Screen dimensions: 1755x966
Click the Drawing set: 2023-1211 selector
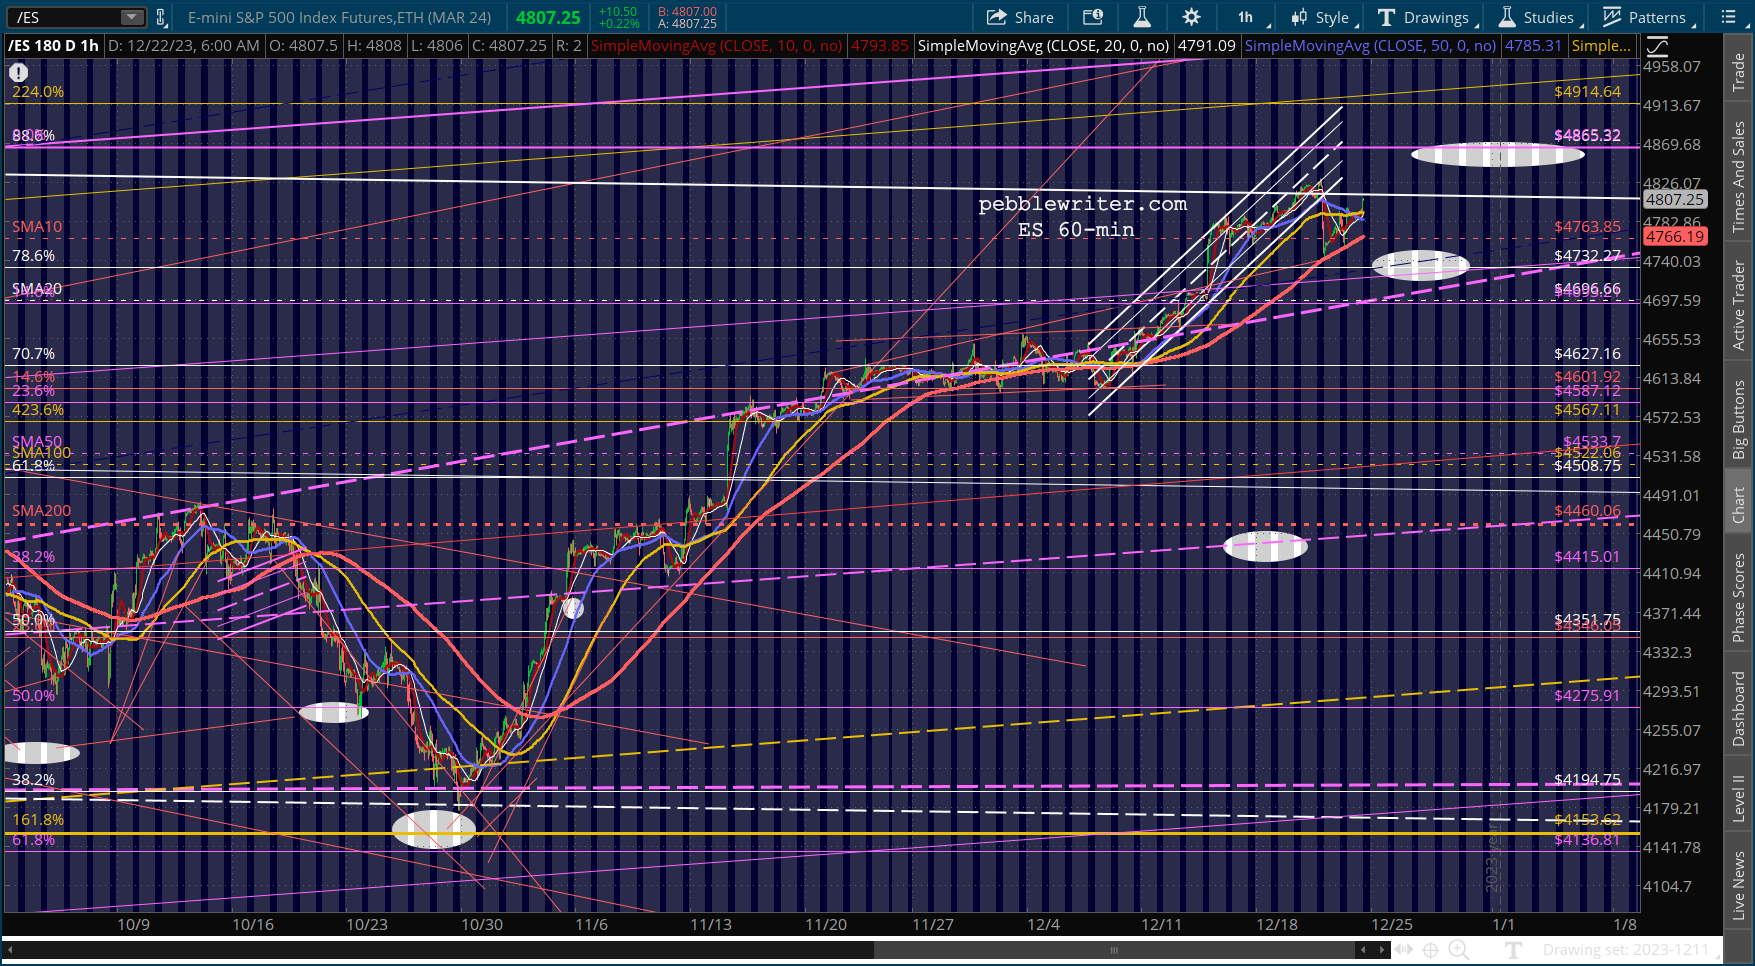click(x=1625, y=950)
